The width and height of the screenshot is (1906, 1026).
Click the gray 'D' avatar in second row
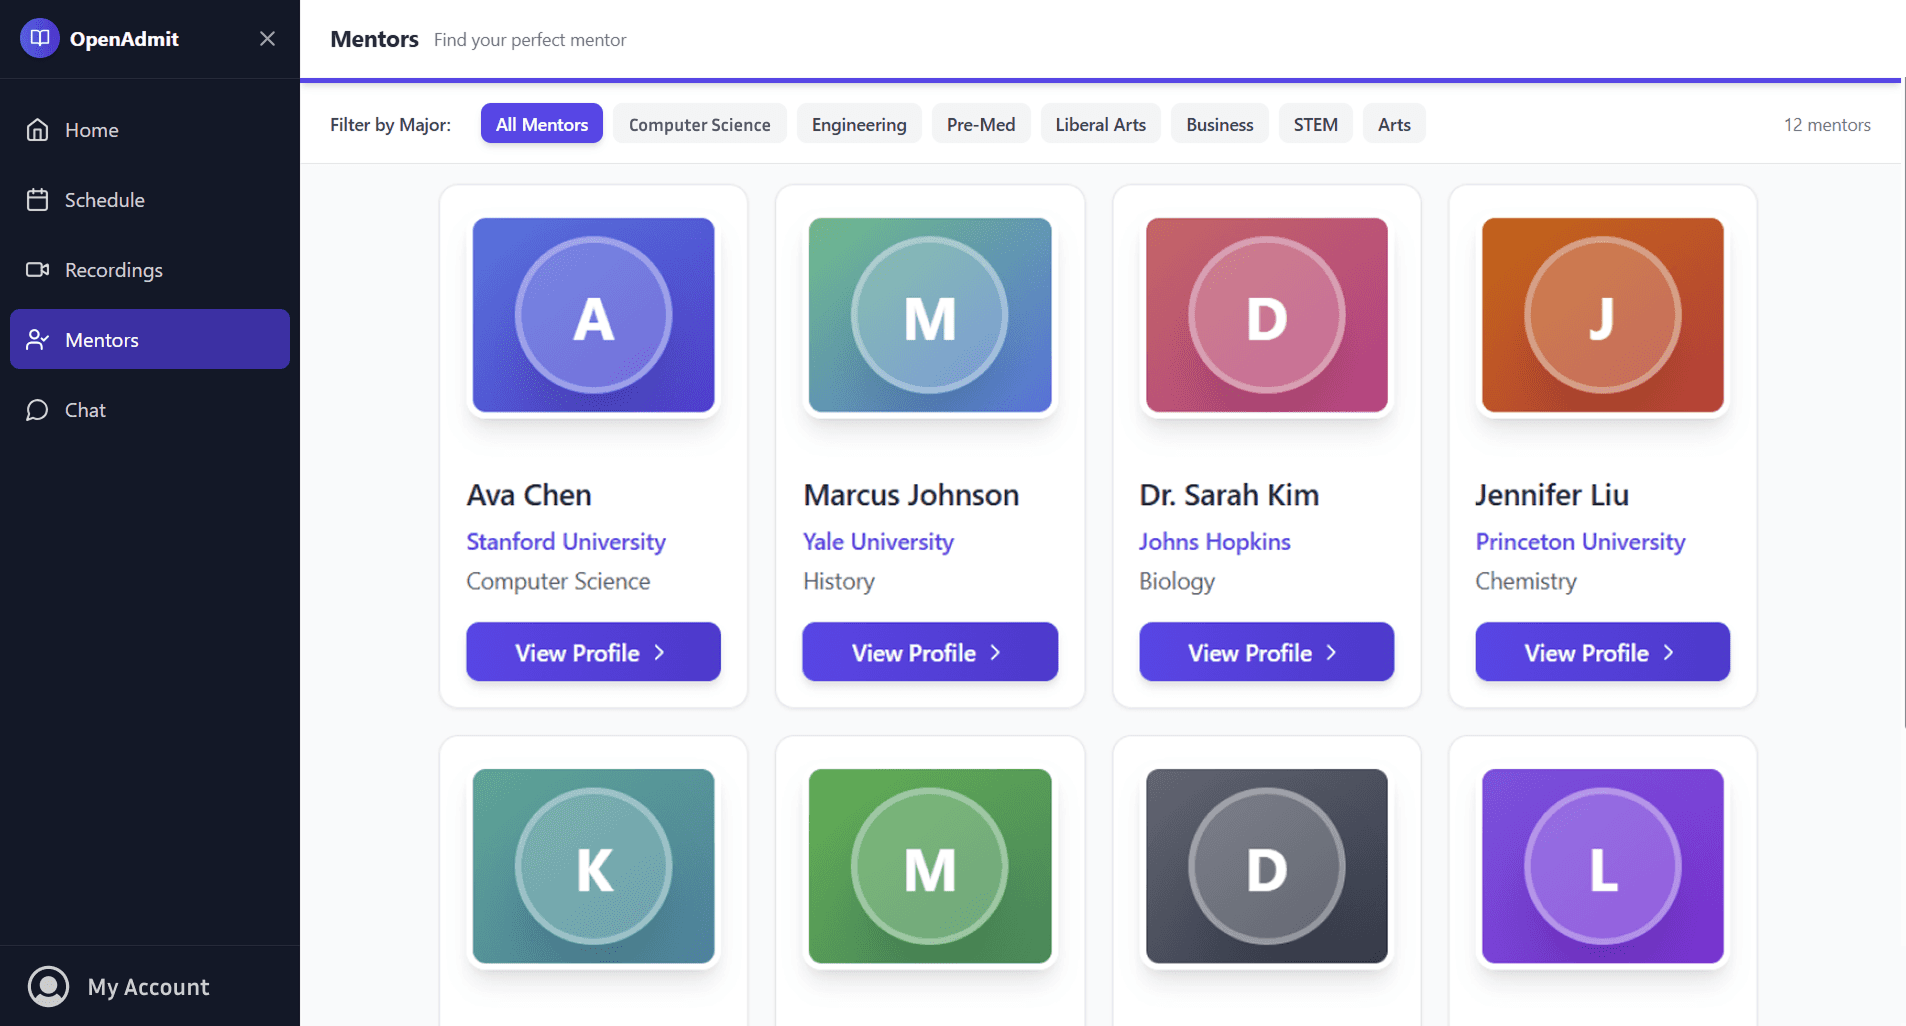coord(1267,866)
